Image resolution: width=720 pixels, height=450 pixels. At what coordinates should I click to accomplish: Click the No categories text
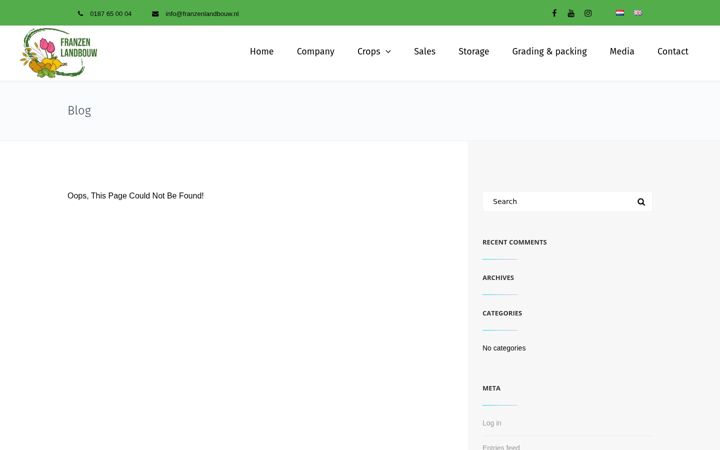pos(504,348)
